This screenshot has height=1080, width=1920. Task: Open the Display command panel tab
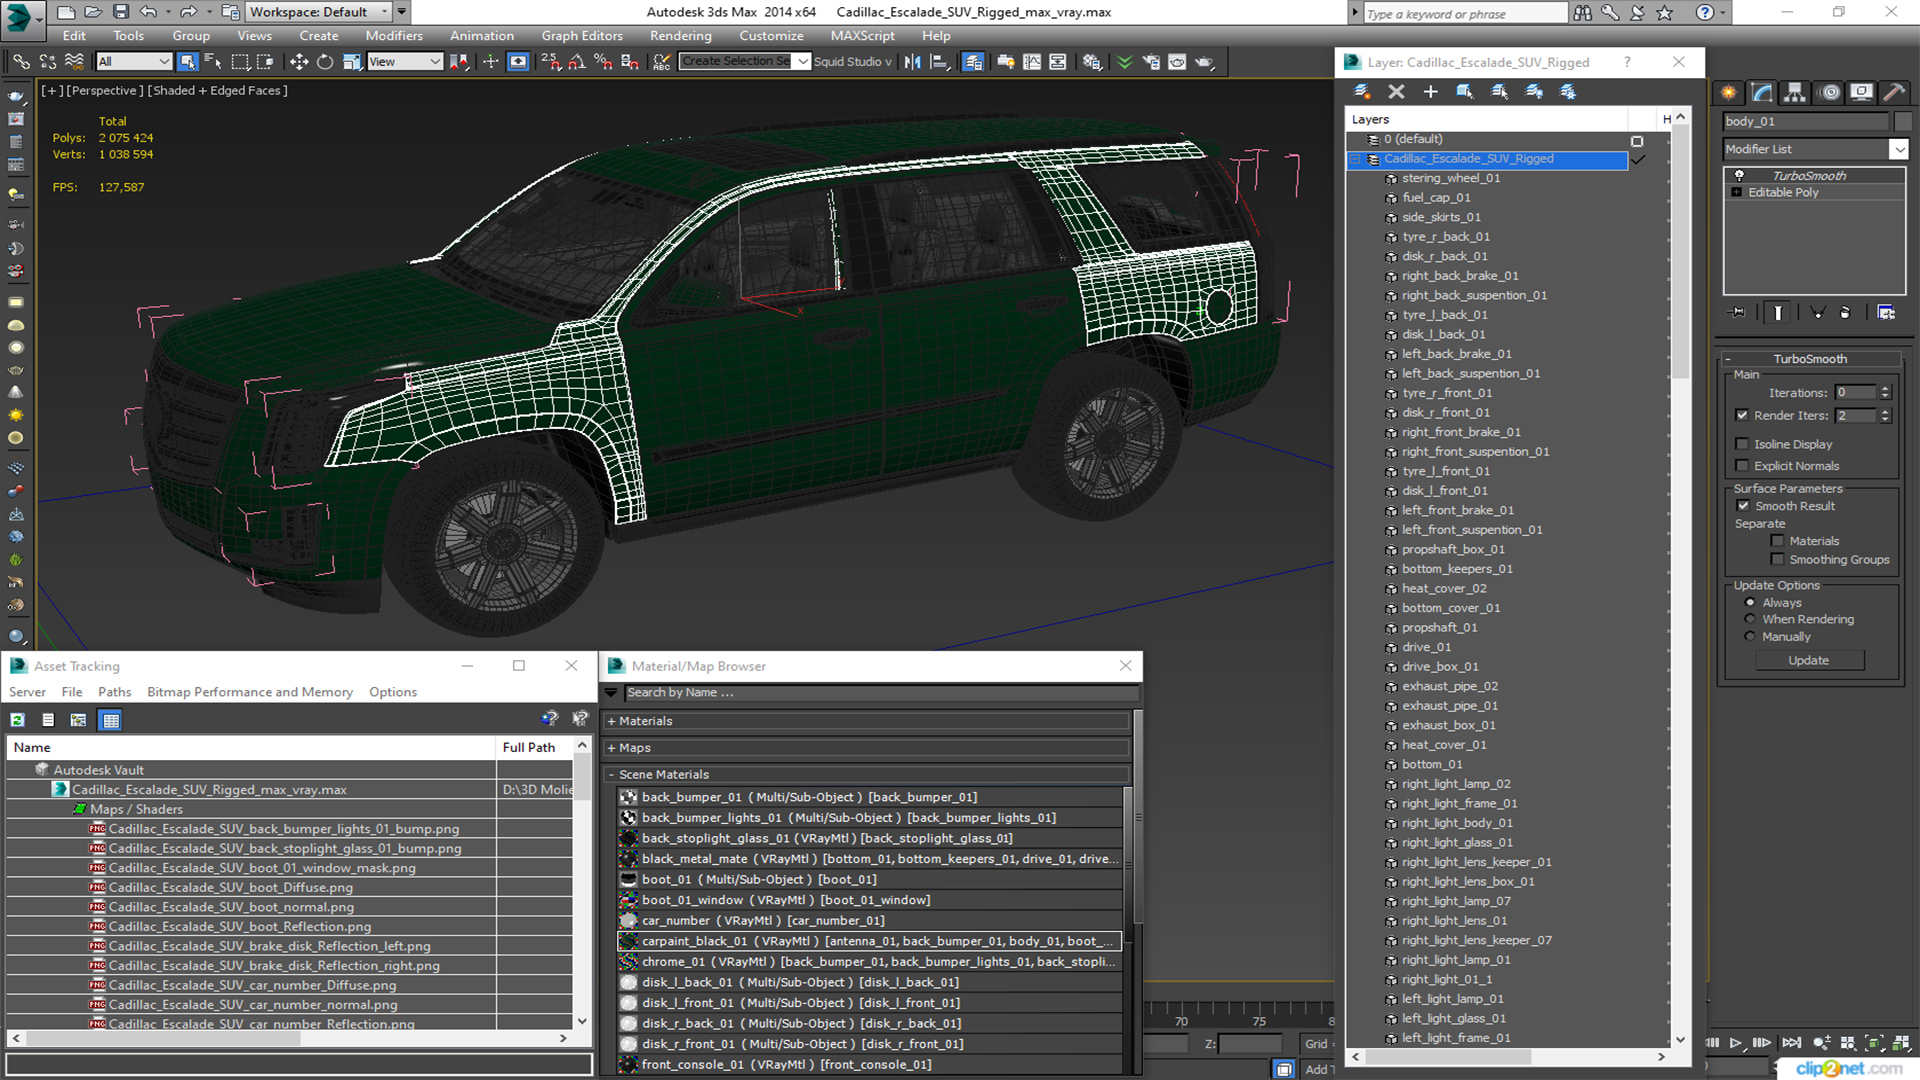tap(1861, 93)
